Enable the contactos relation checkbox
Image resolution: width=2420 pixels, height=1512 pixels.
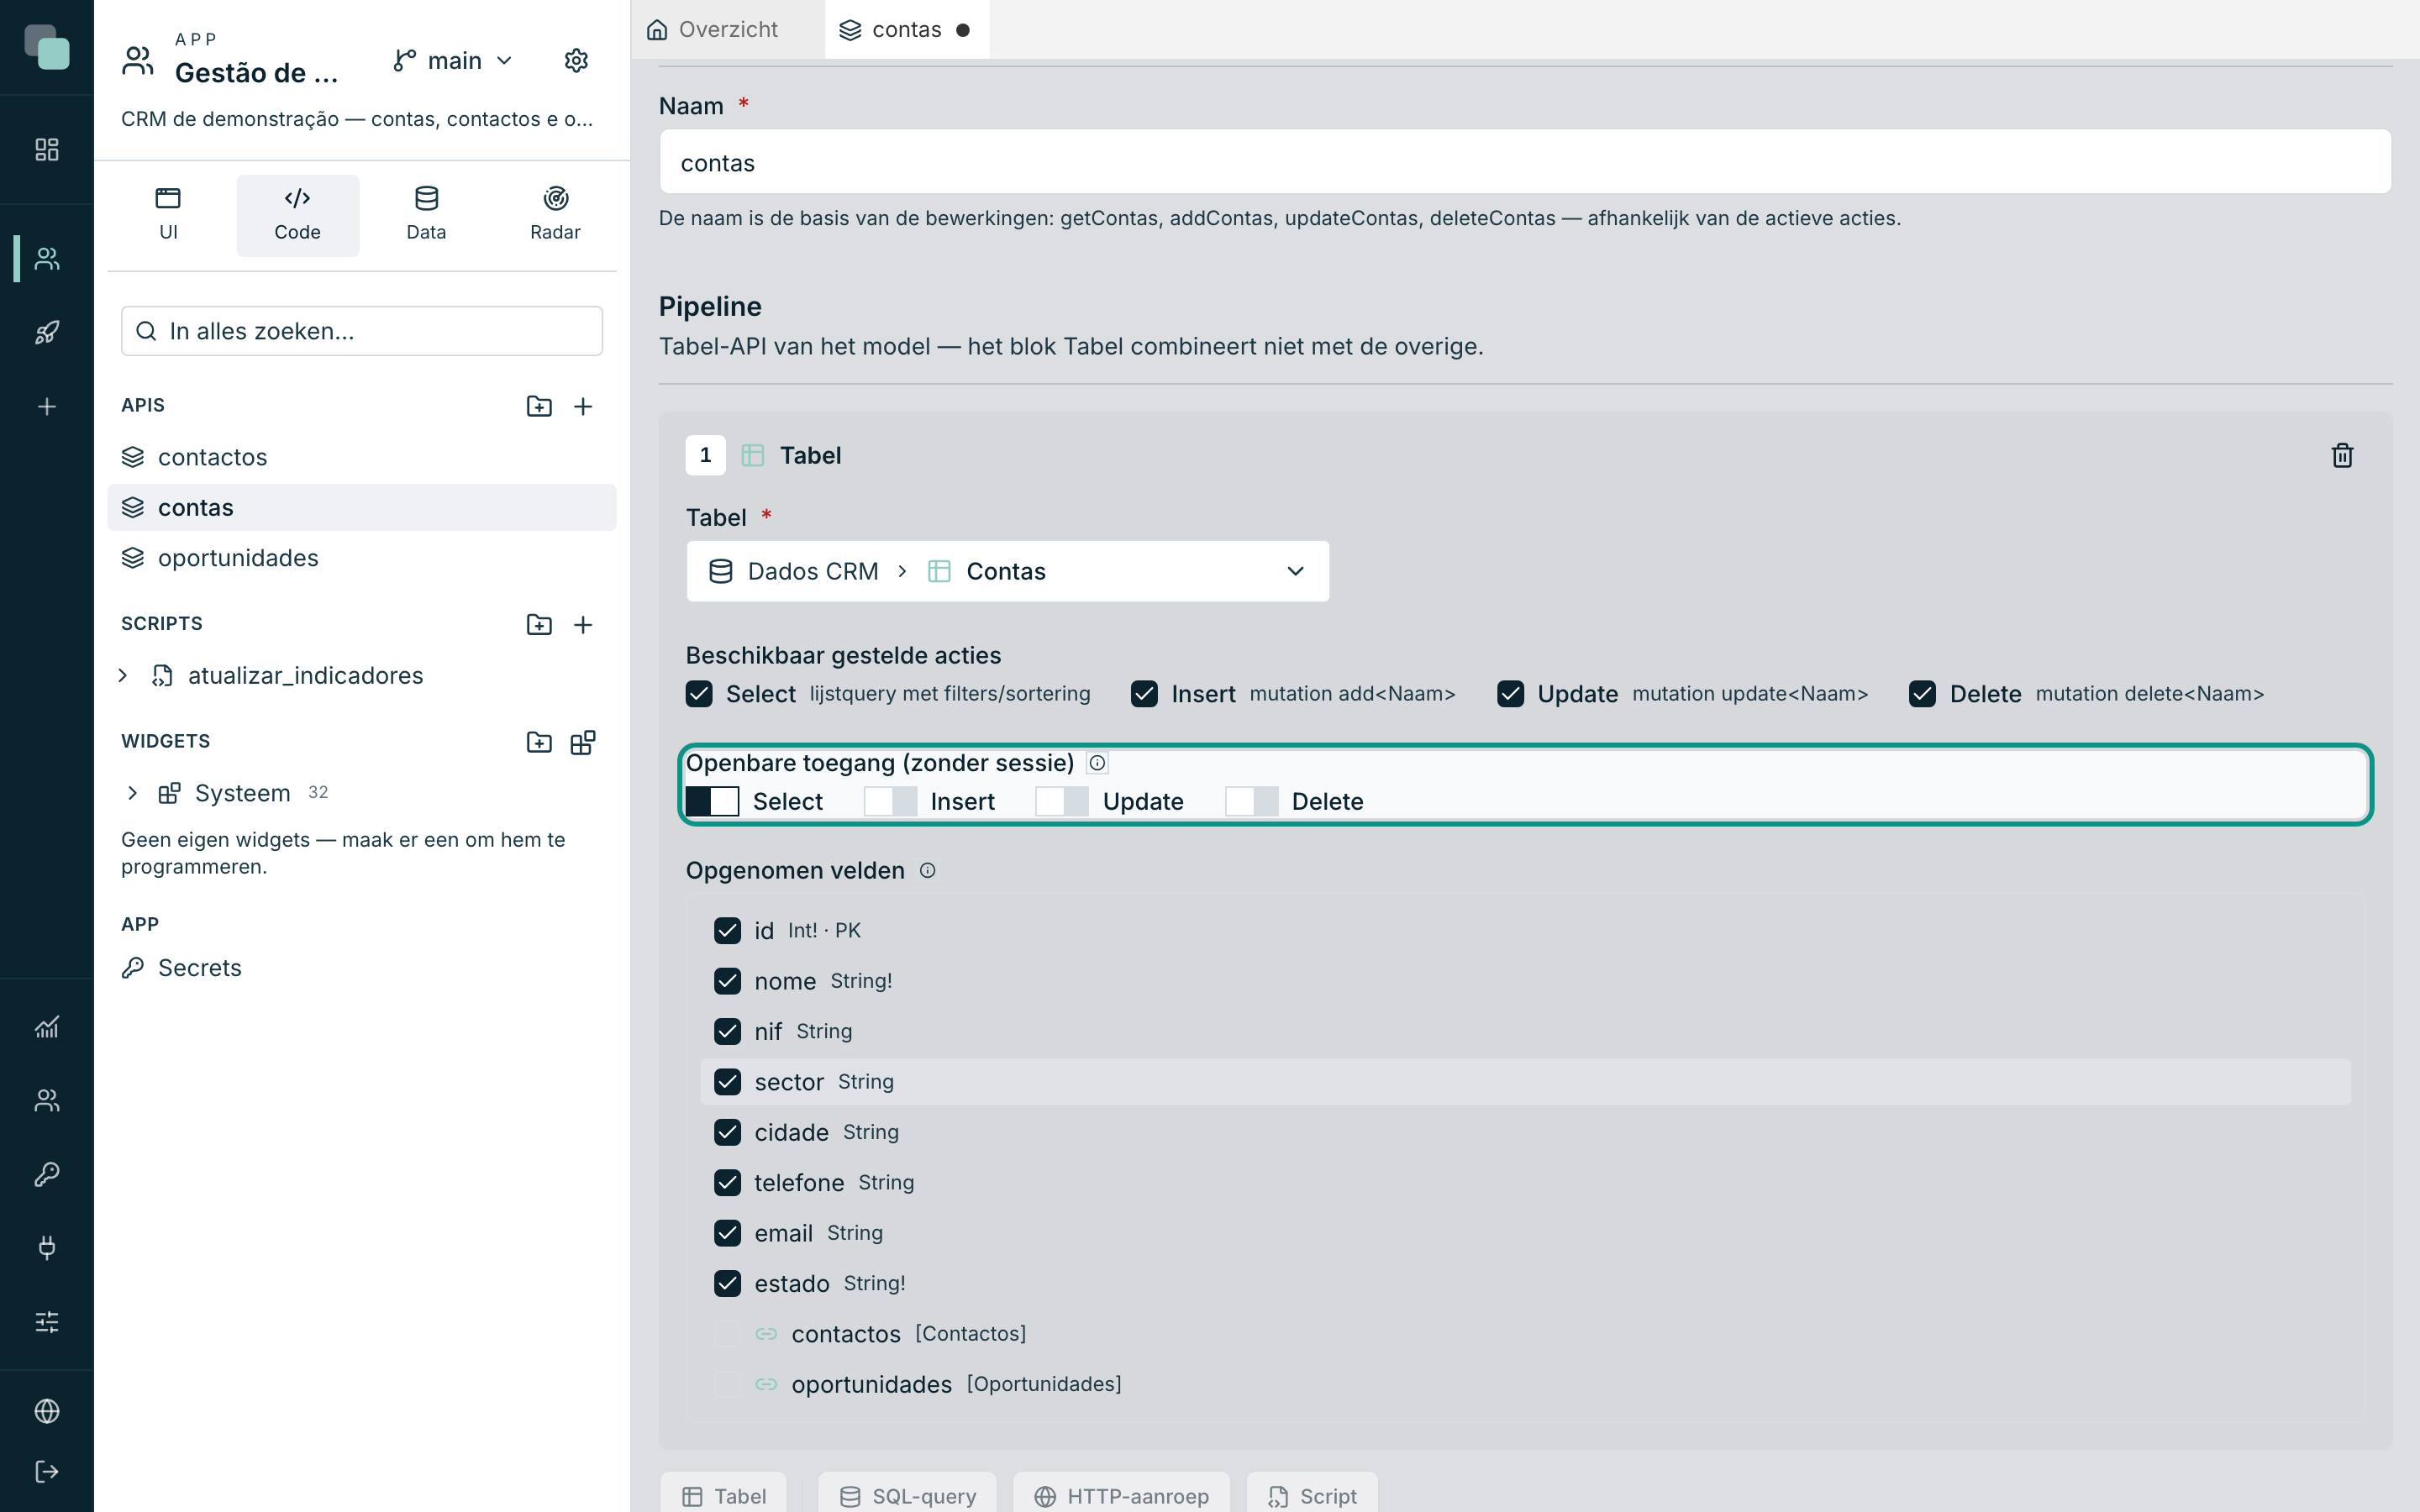(727, 1333)
